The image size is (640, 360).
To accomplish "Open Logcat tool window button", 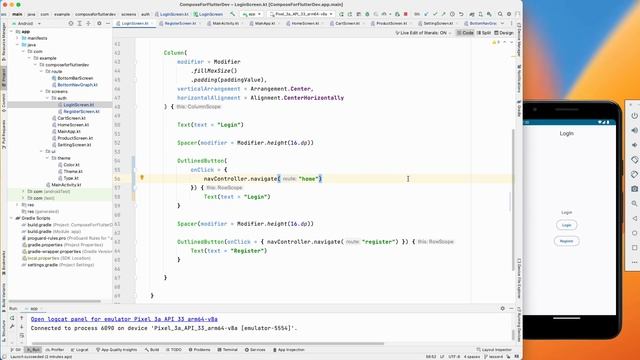I will (80, 350).
